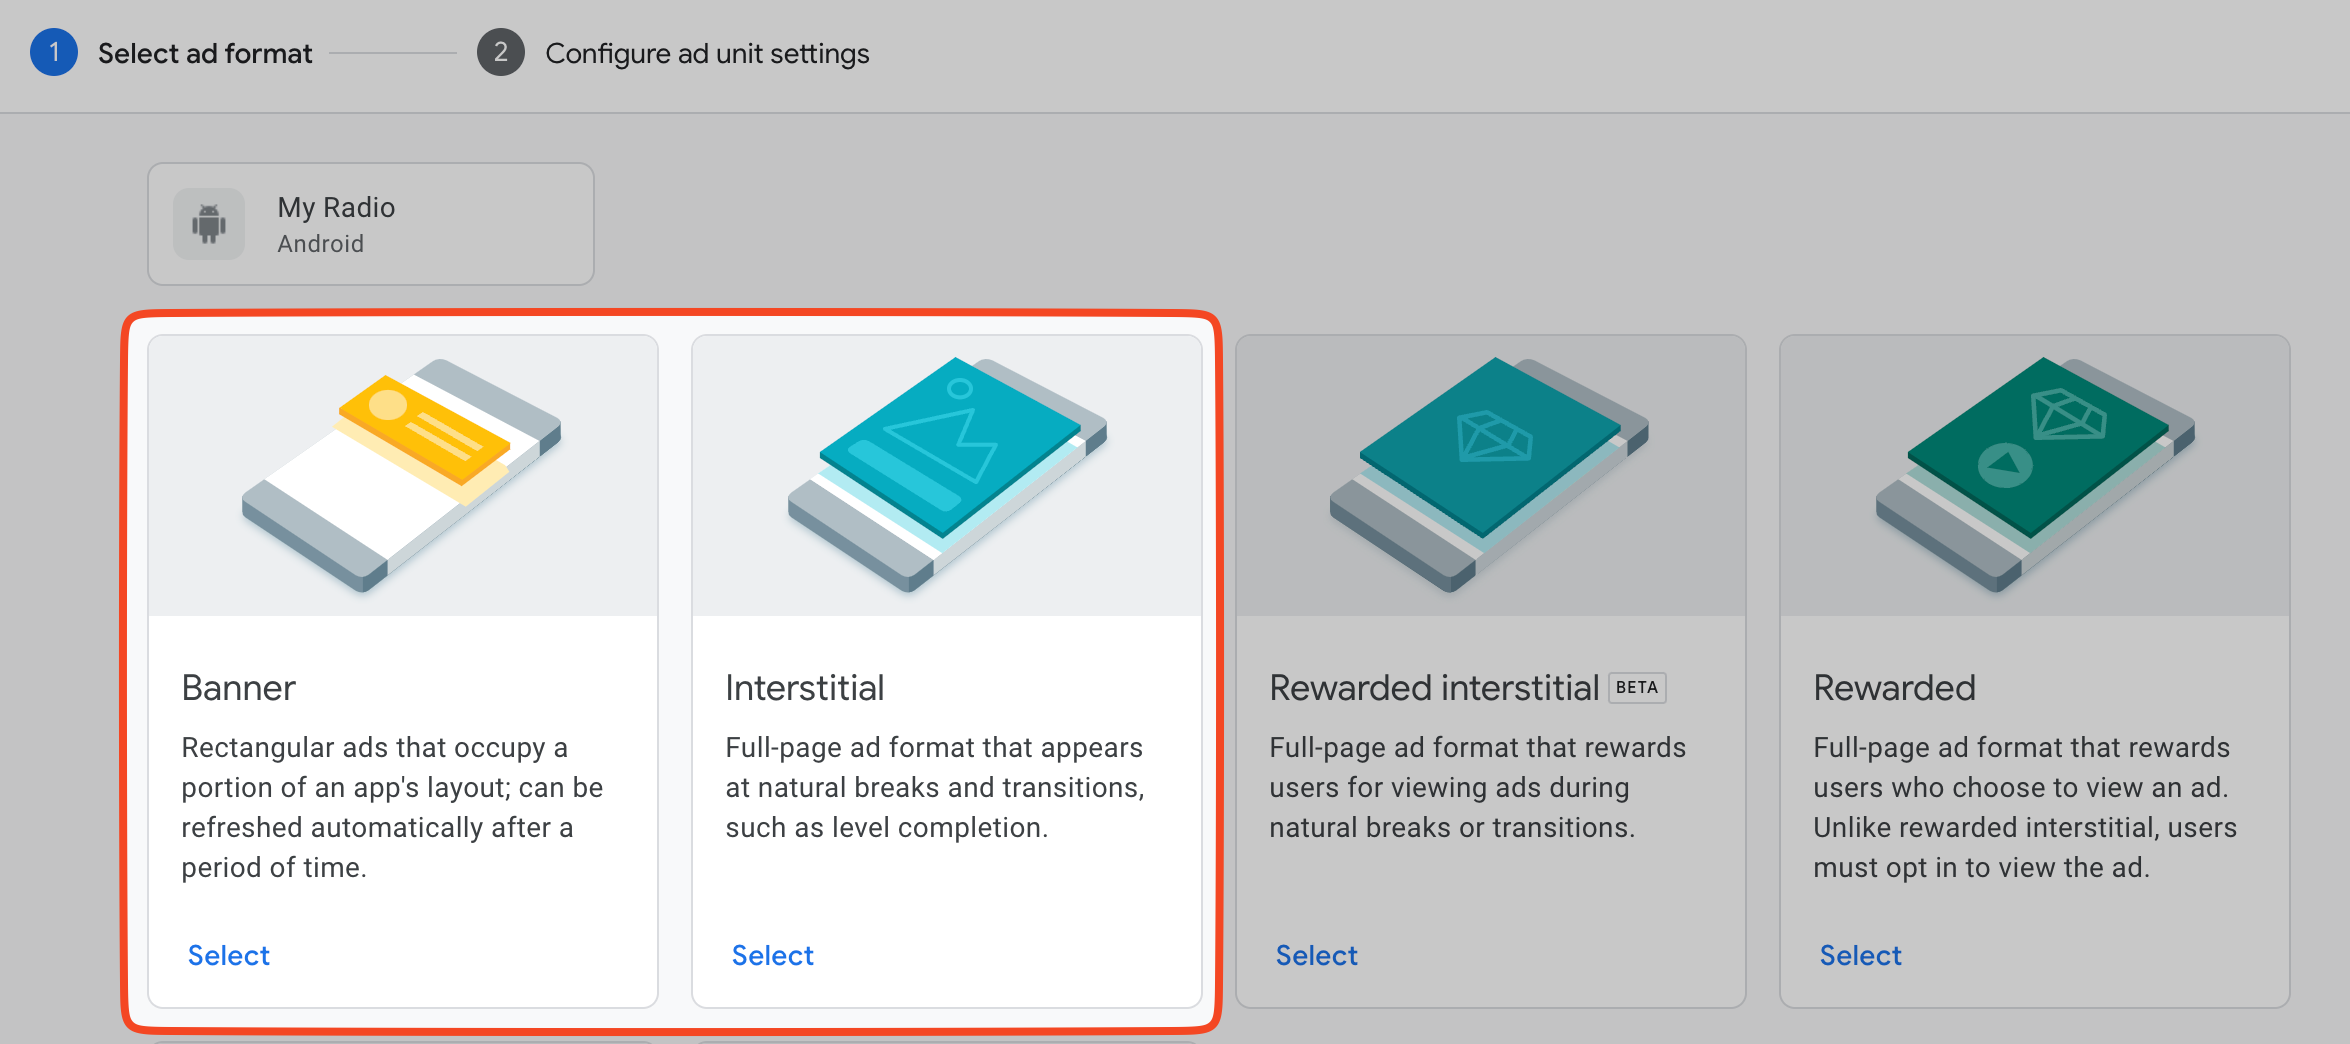This screenshot has height=1044, width=2350.
Task: Select the Rewarded ad format
Action: pyautogui.click(x=1861, y=956)
